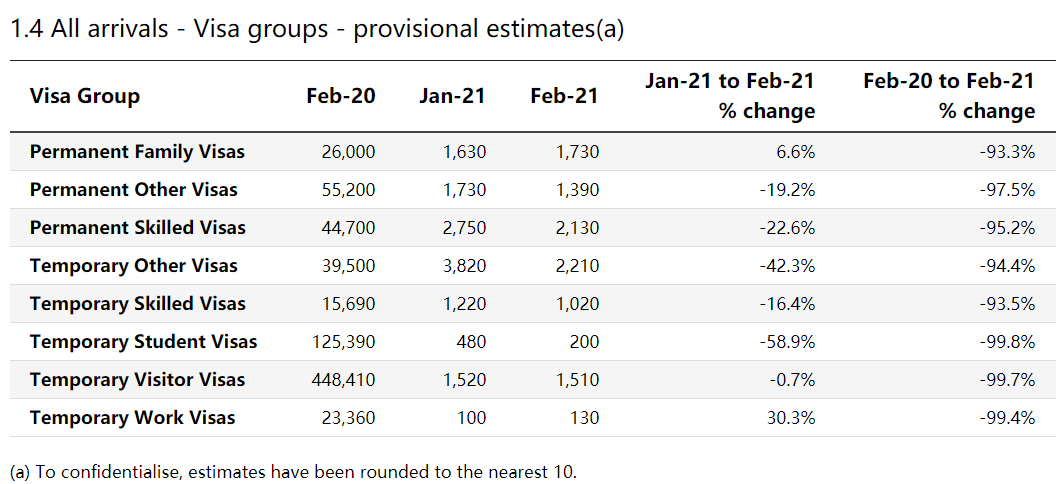Click the Feb-21 column header
This screenshot has height=484, width=1062.
tap(564, 96)
